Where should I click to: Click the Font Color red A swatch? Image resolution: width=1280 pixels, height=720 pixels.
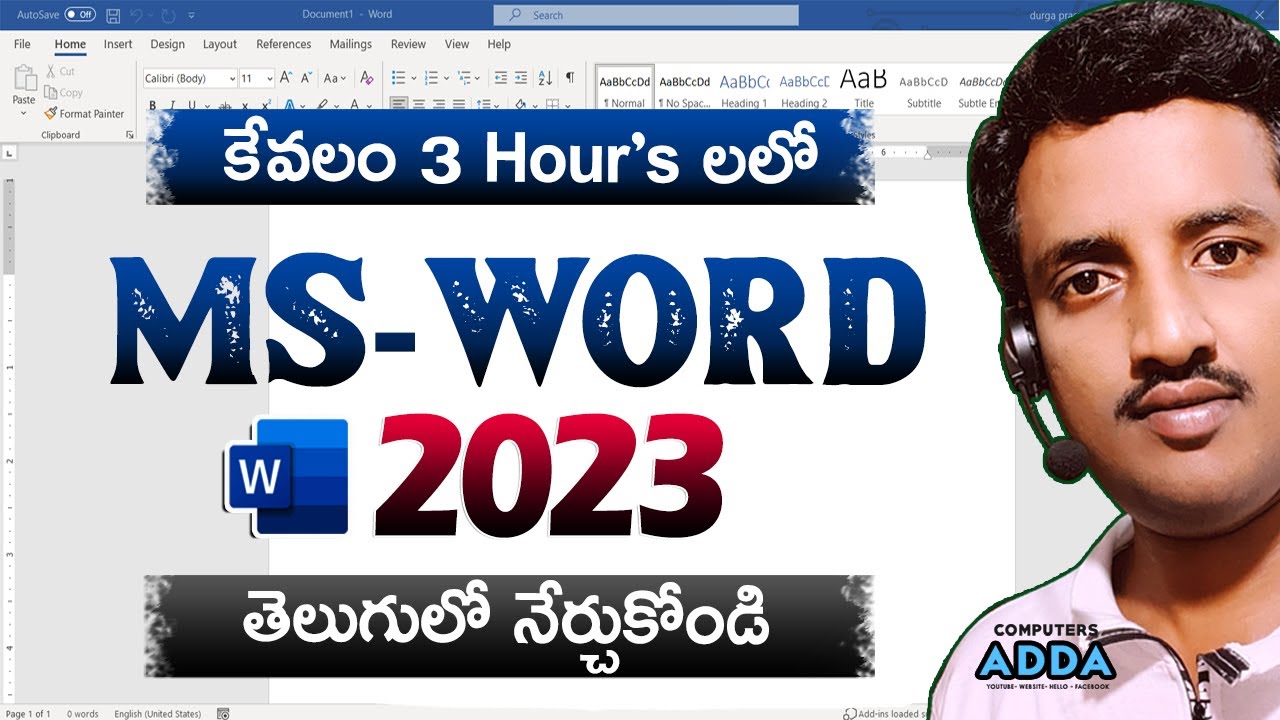coord(354,104)
